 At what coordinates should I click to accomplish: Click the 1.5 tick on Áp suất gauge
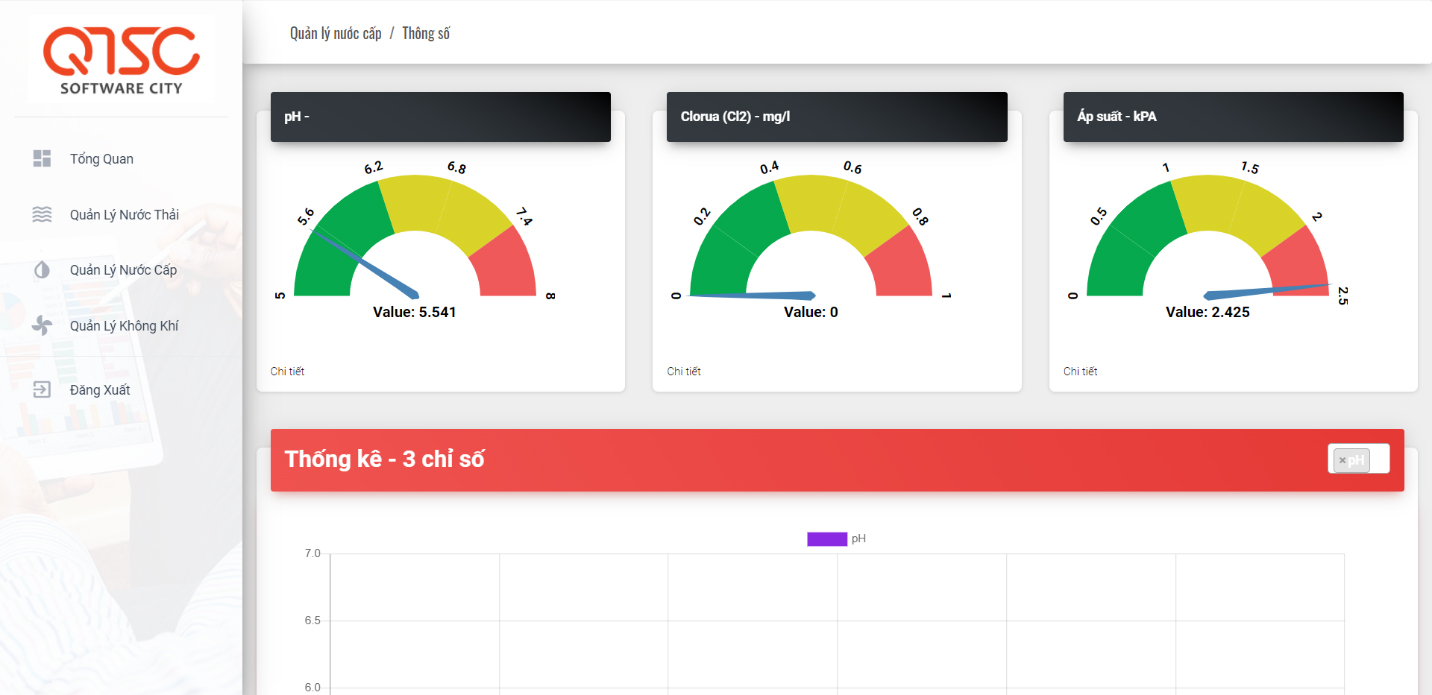[x=1250, y=168]
